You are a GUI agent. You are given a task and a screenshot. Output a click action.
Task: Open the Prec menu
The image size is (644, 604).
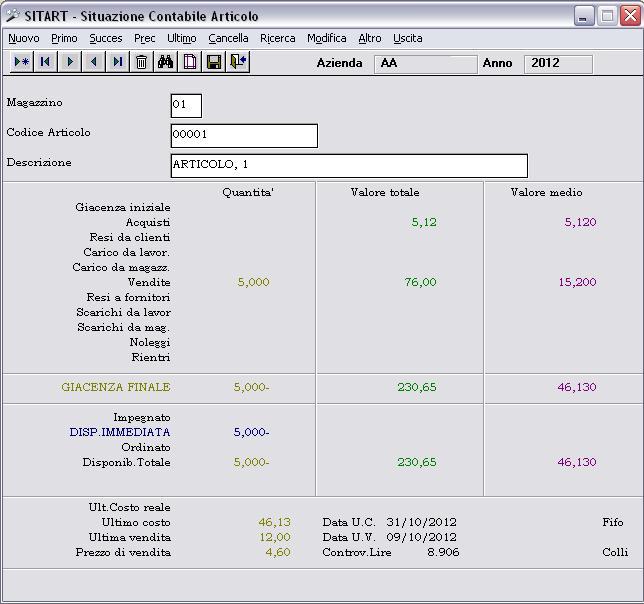pos(145,38)
